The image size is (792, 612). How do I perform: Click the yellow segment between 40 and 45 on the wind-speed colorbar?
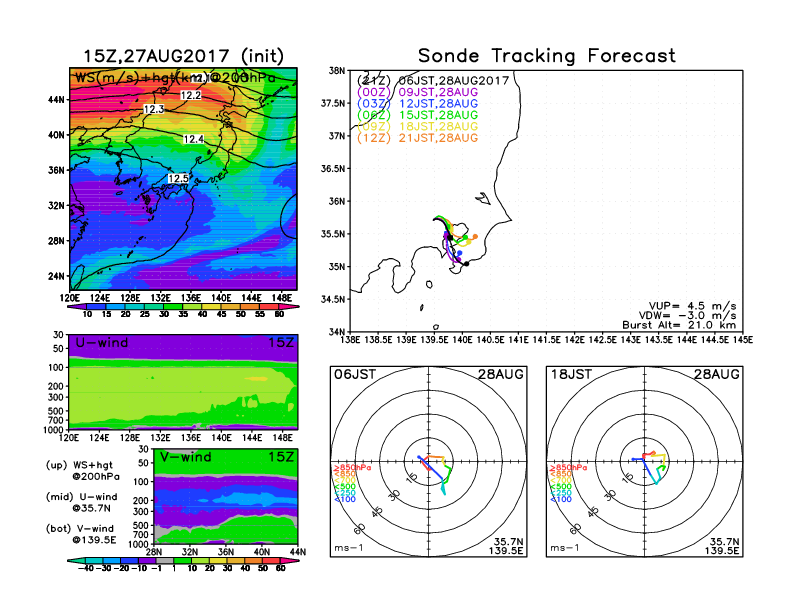click(x=212, y=307)
